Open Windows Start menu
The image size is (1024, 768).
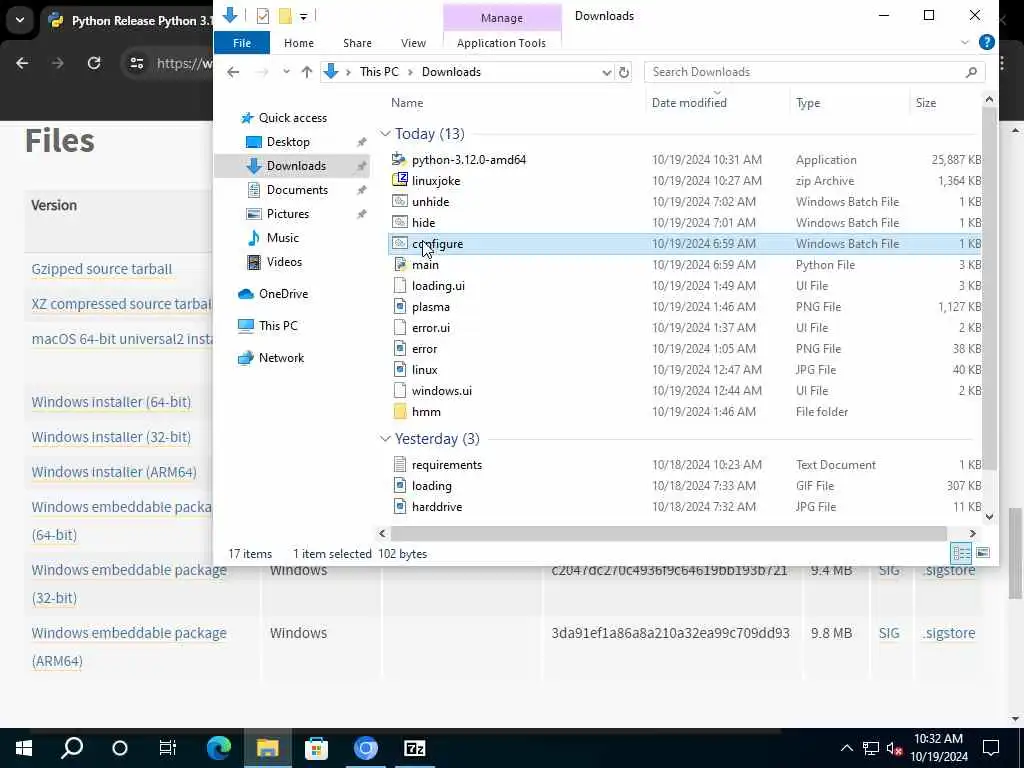tap(24, 748)
